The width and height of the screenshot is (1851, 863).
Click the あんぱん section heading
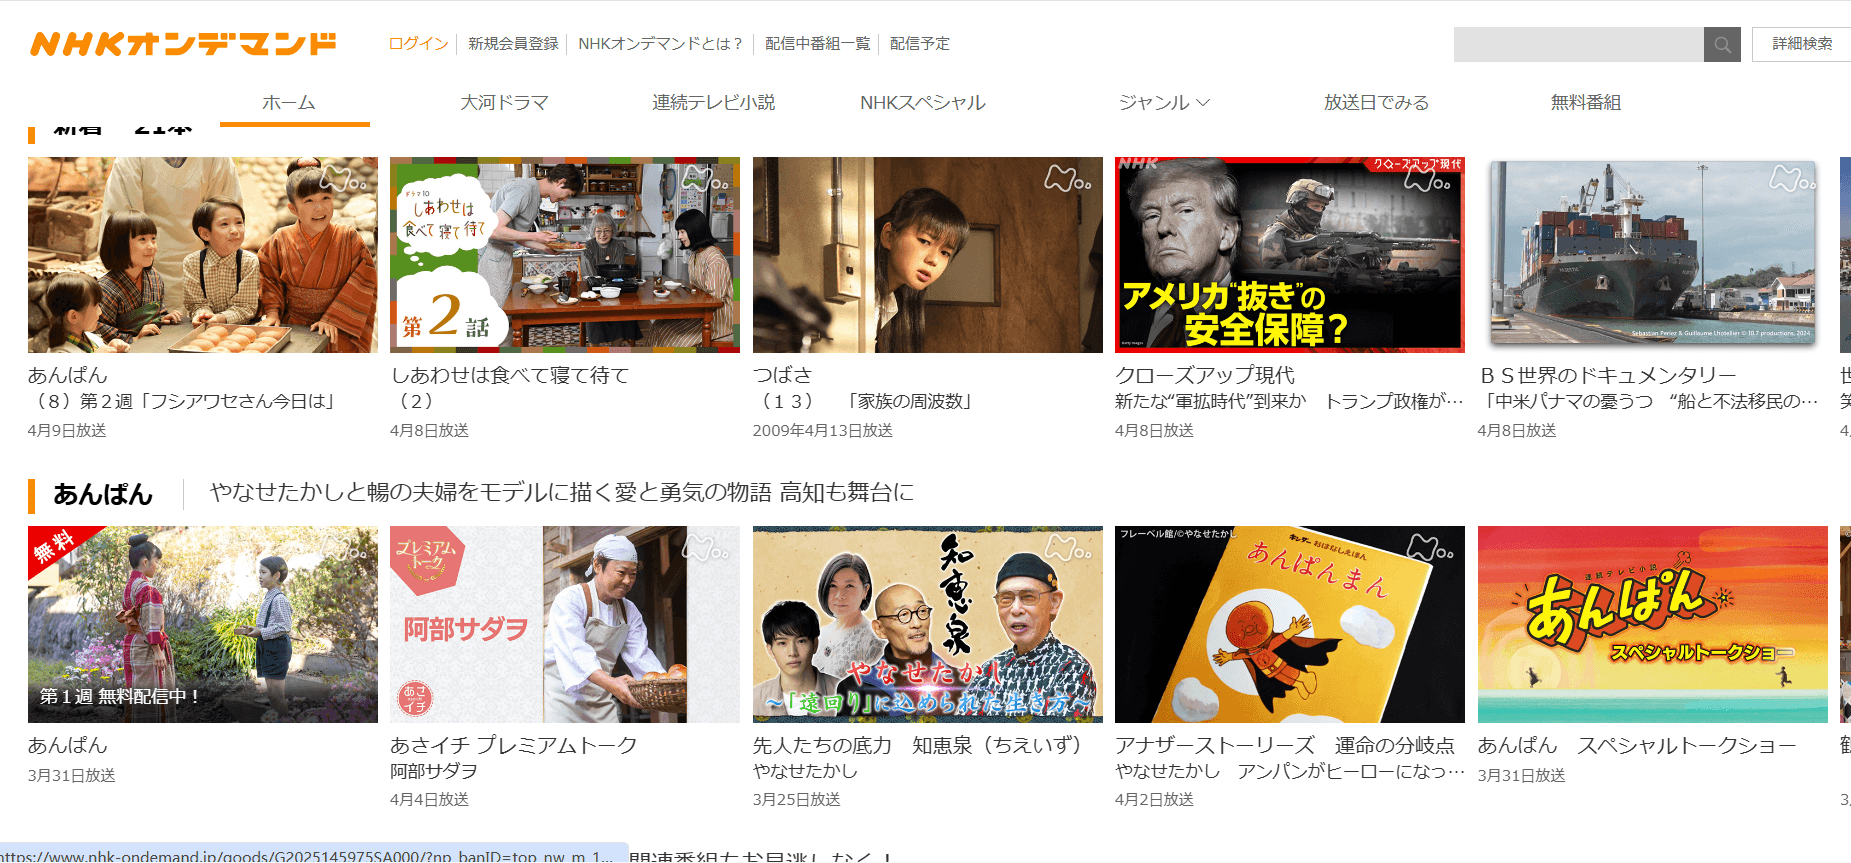point(103,494)
